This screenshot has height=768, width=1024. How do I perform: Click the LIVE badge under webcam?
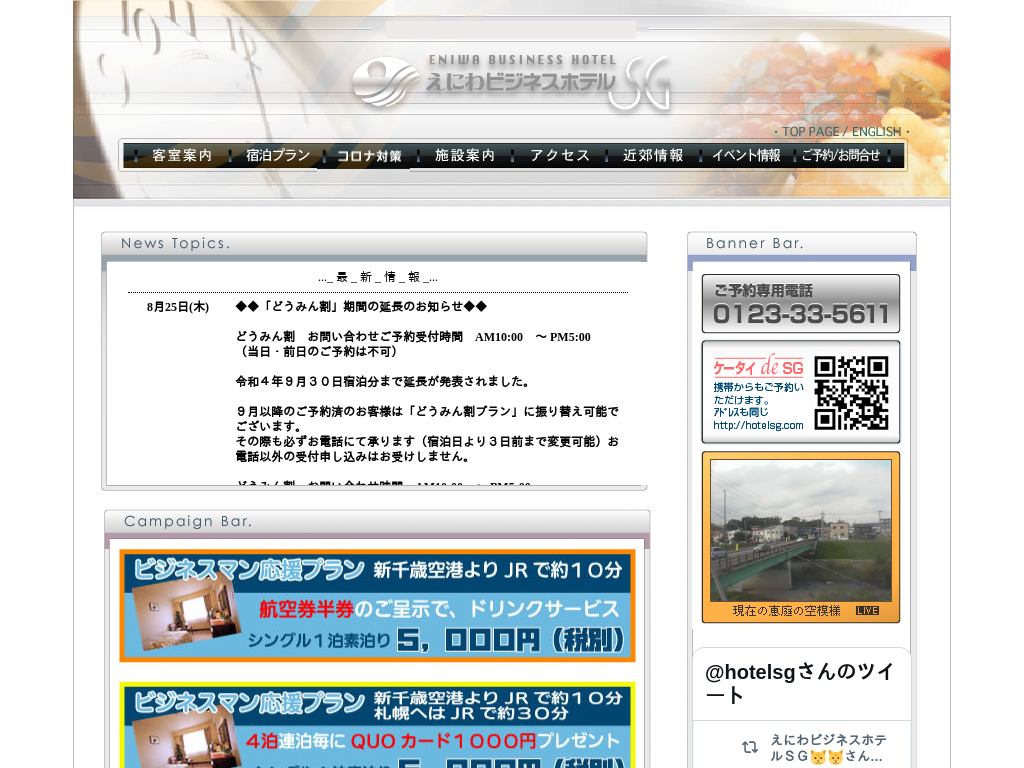click(867, 611)
